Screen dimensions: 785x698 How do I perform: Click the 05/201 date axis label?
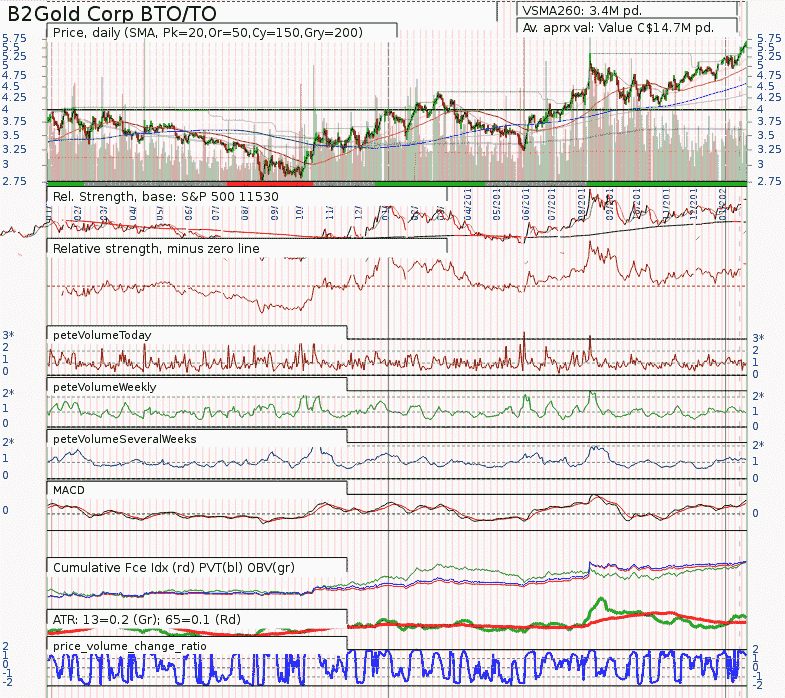pyautogui.click(x=497, y=204)
